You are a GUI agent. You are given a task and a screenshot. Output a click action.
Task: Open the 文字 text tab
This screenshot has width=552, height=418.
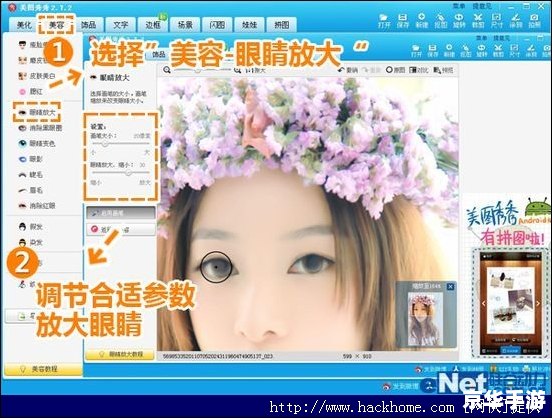coord(120,25)
